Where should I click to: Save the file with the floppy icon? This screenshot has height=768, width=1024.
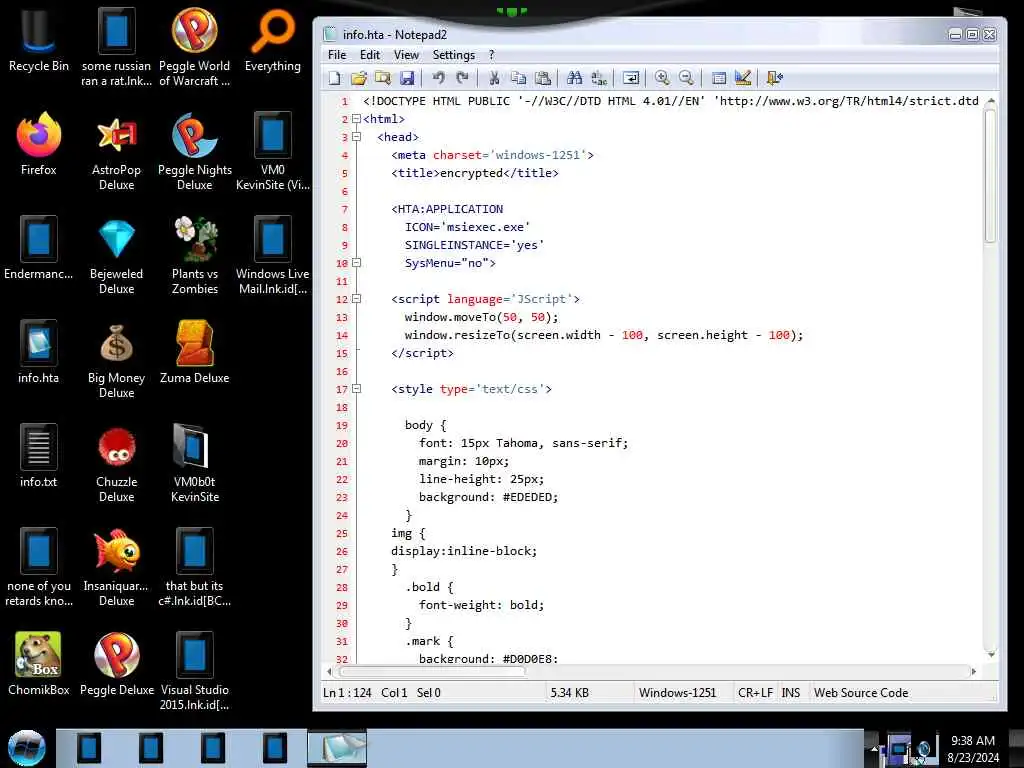tap(407, 78)
